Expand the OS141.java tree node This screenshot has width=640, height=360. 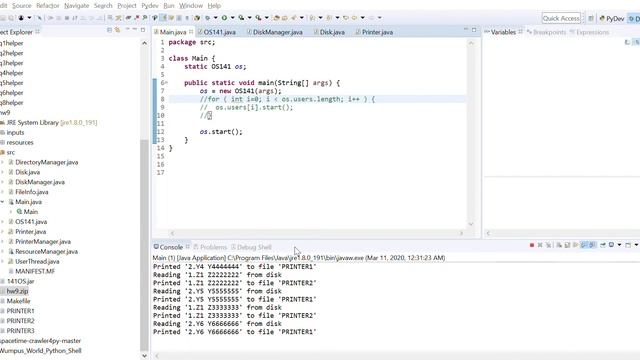point(2,222)
